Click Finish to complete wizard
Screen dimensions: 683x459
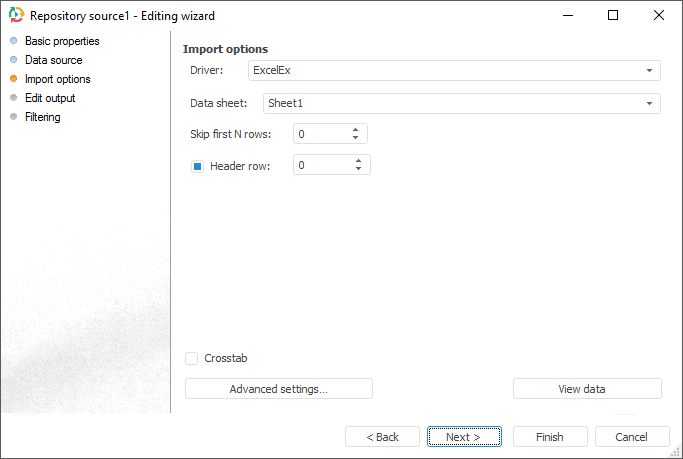549,437
